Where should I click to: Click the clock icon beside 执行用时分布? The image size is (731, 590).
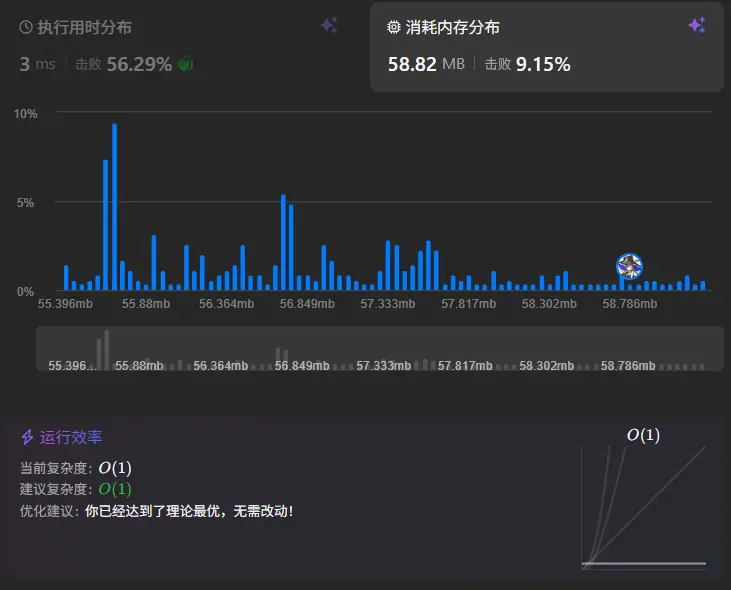pos(26,28)
